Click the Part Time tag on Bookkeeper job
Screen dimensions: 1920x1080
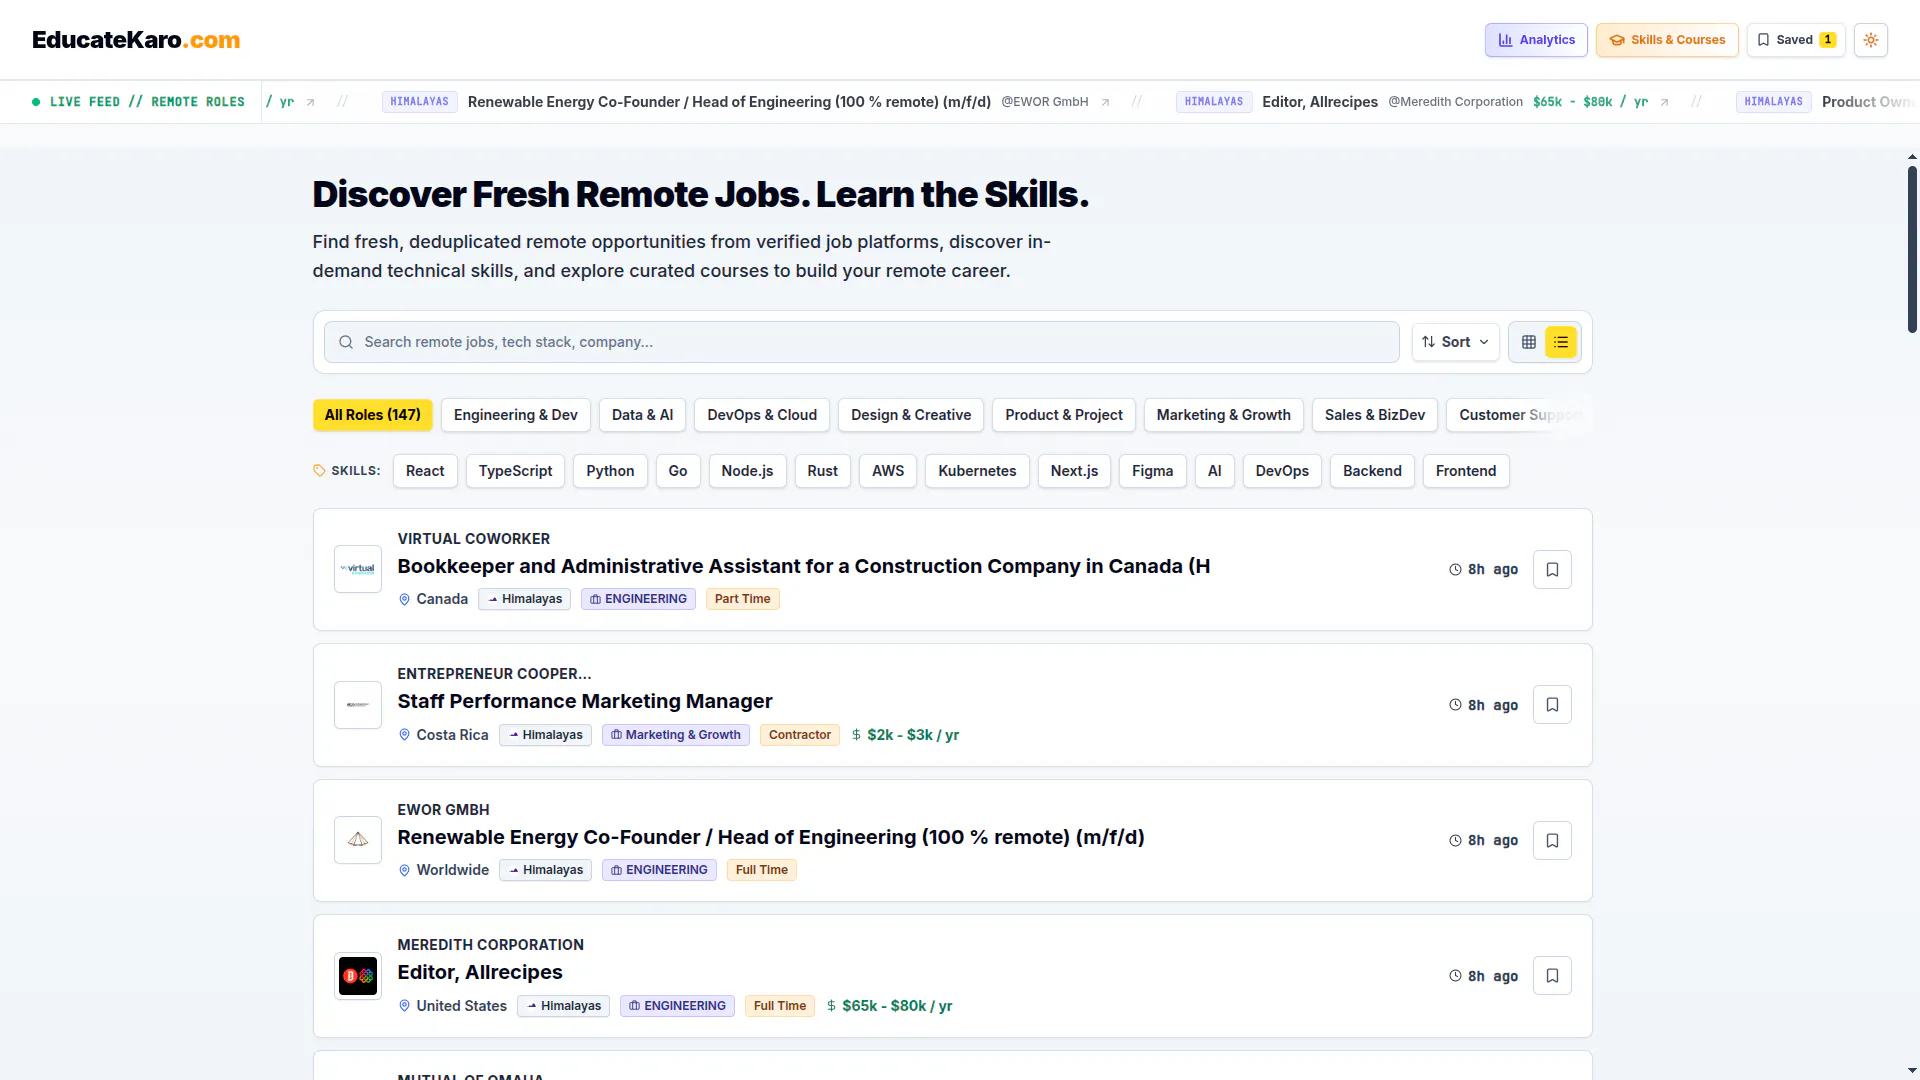[x=742, y=599]
